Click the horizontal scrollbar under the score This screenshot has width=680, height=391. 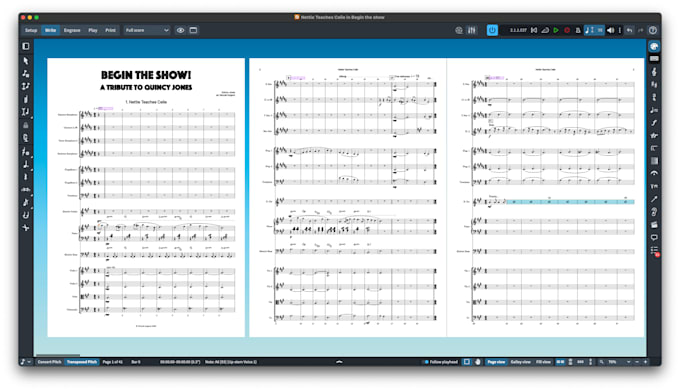pyautogui.click(x=58, y=355)
